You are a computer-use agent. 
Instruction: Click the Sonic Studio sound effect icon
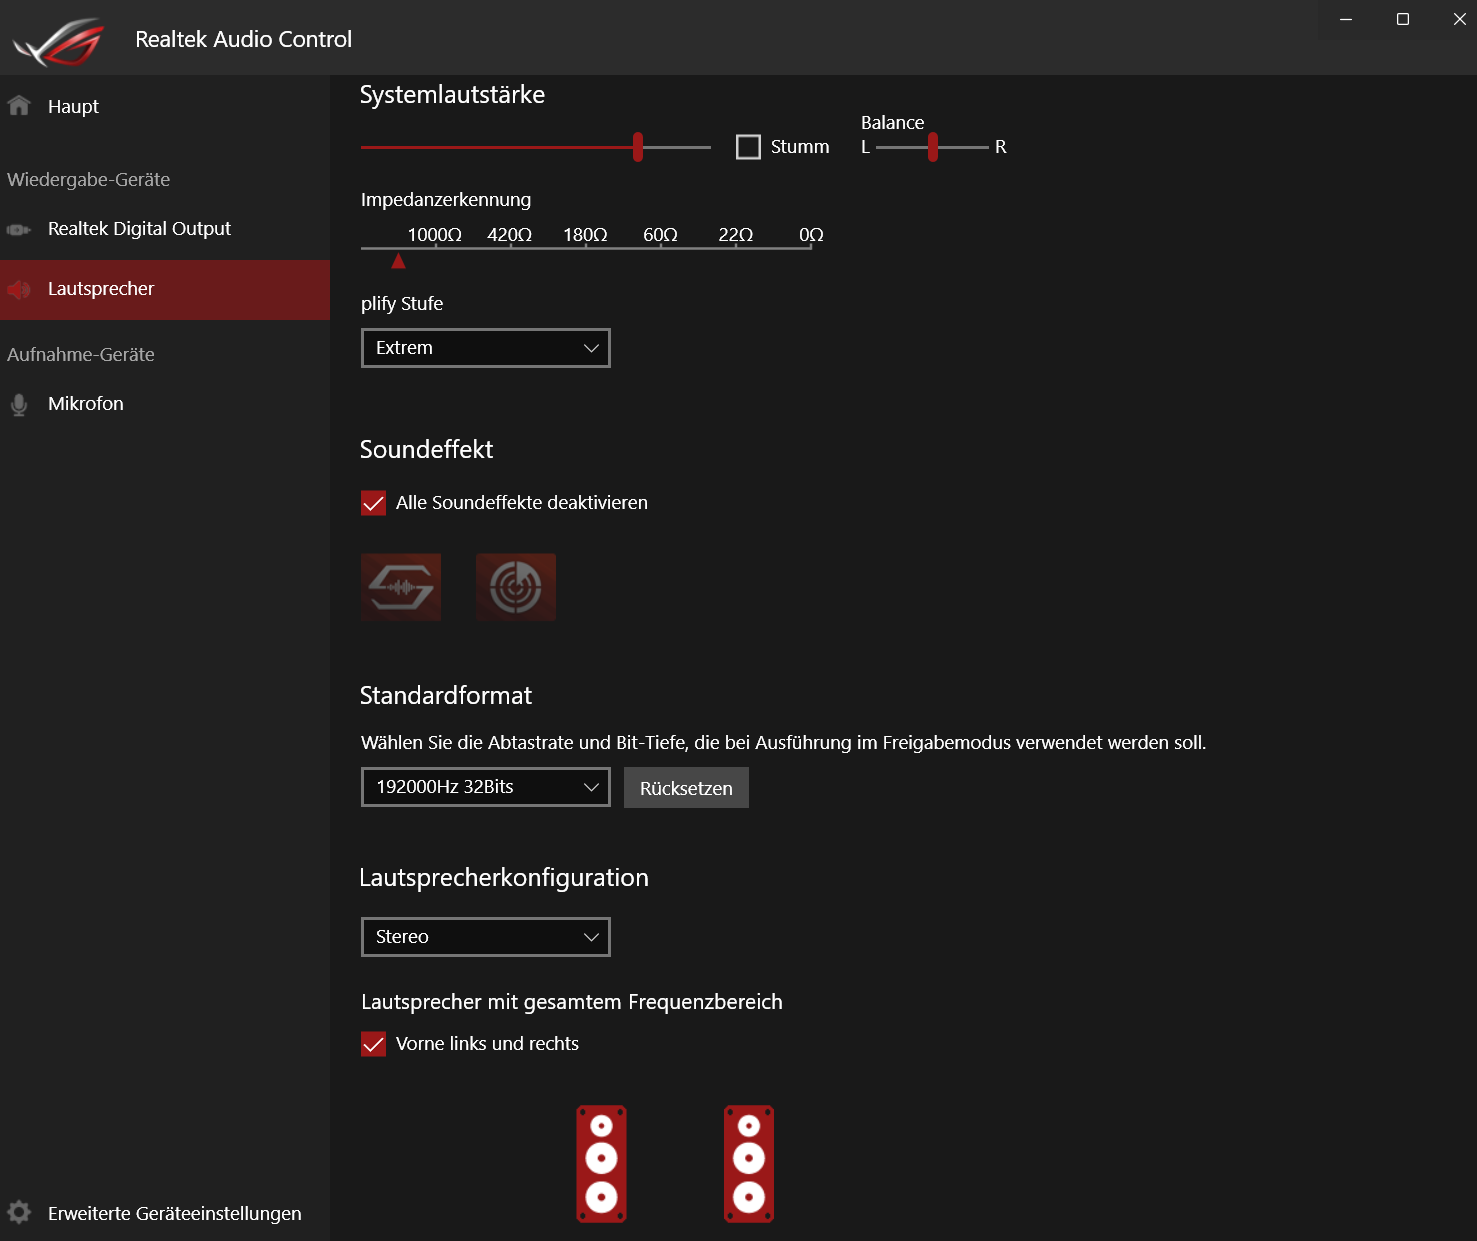tap(401, 587)
